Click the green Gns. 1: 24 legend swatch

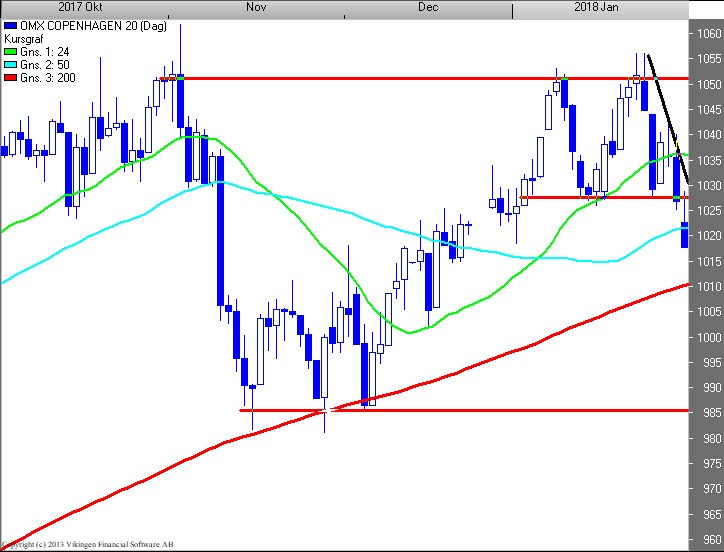[x=8, y=51]
